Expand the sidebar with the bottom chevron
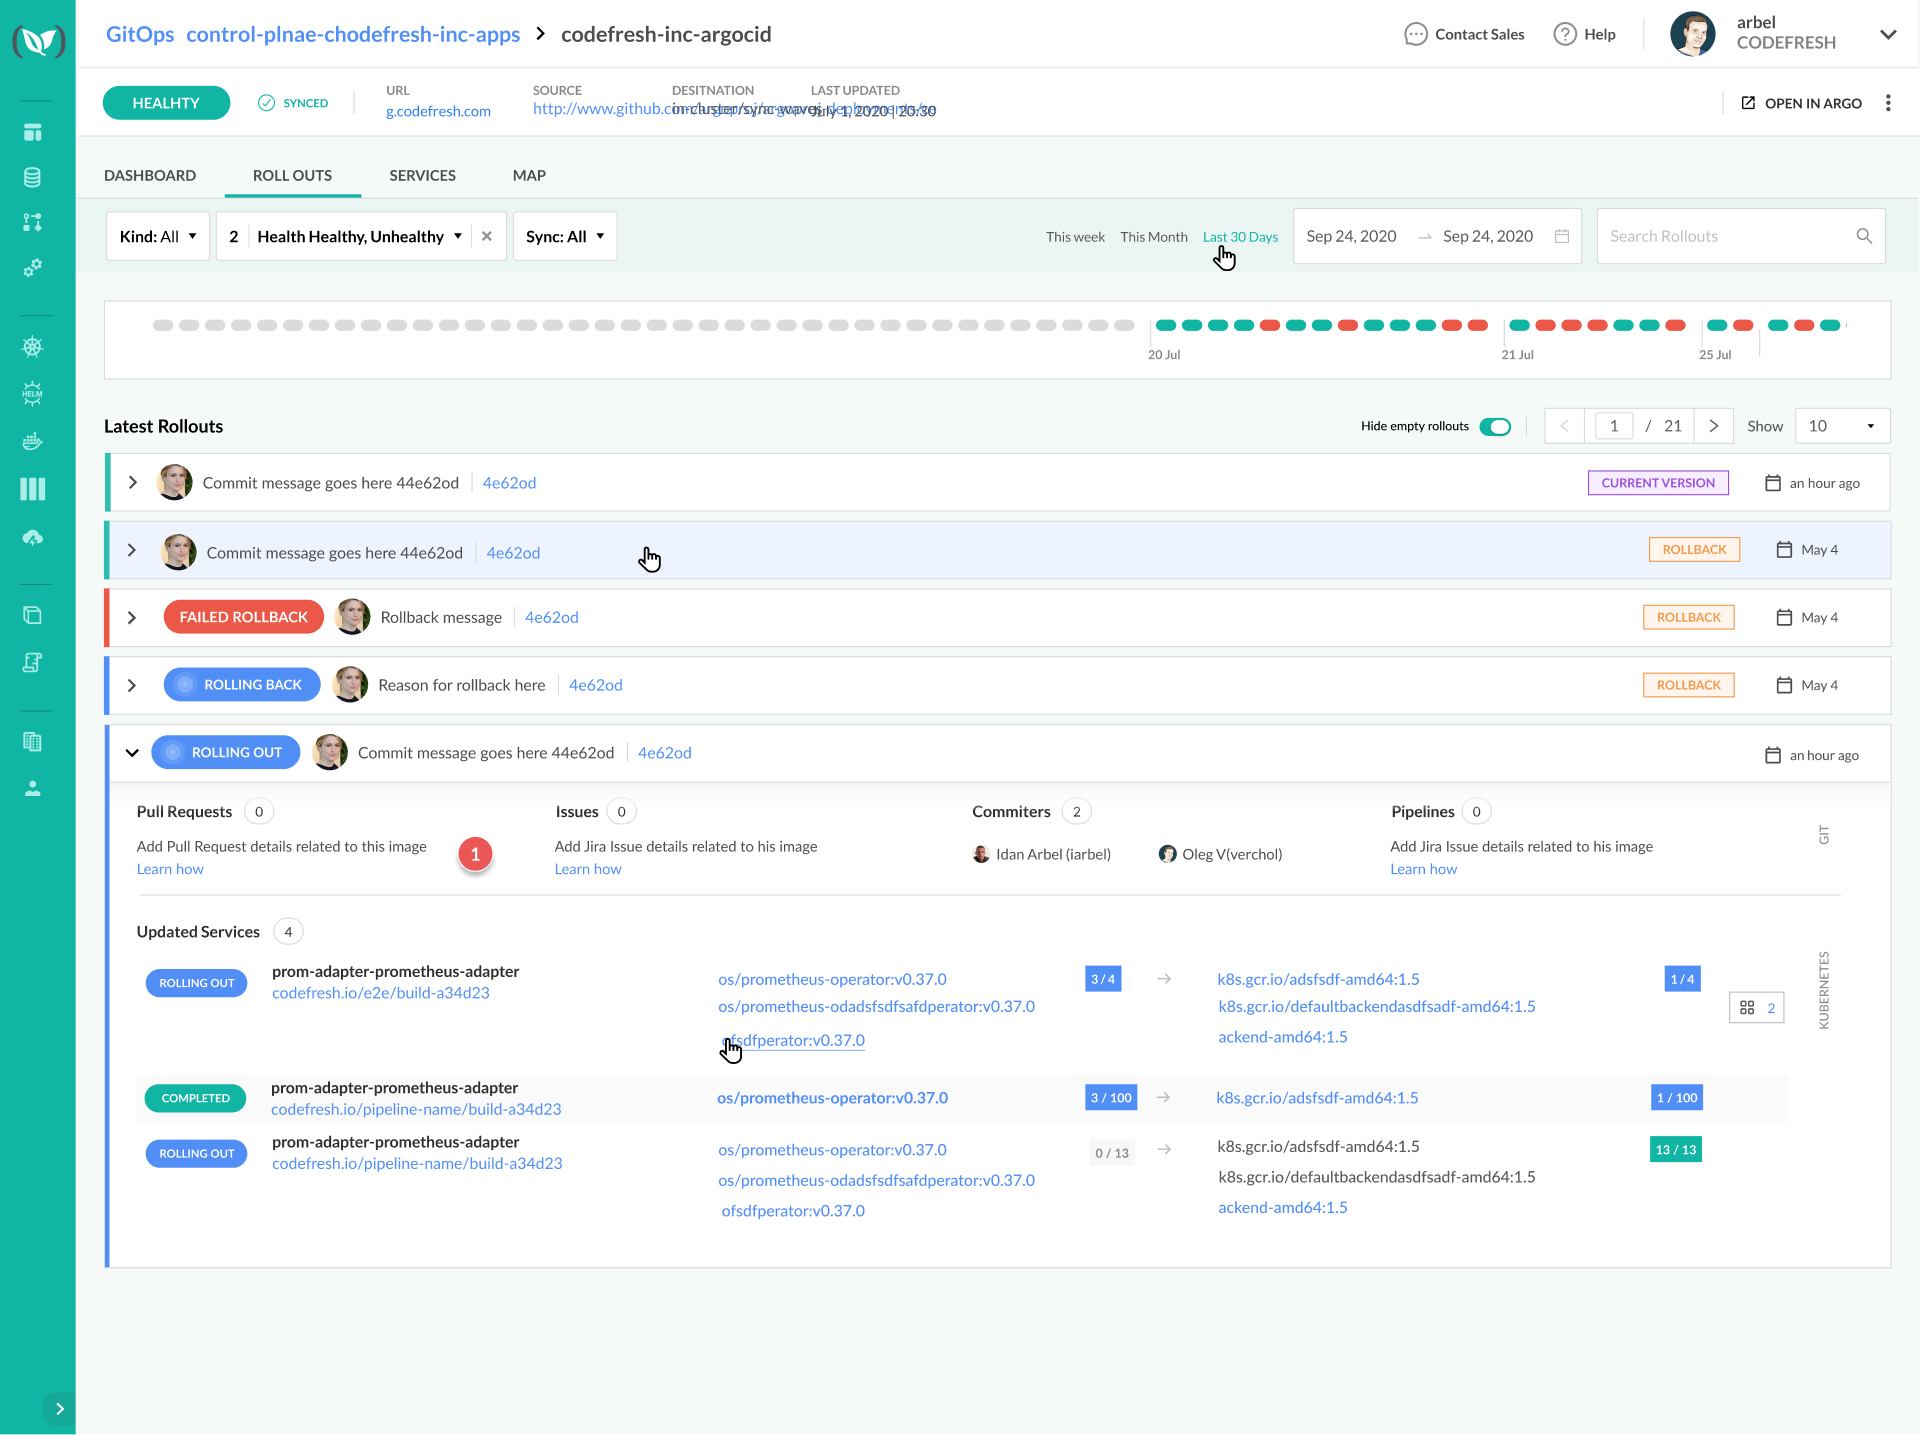The width and height of the screenshot is (1921, 1435). coord(59,1409)
